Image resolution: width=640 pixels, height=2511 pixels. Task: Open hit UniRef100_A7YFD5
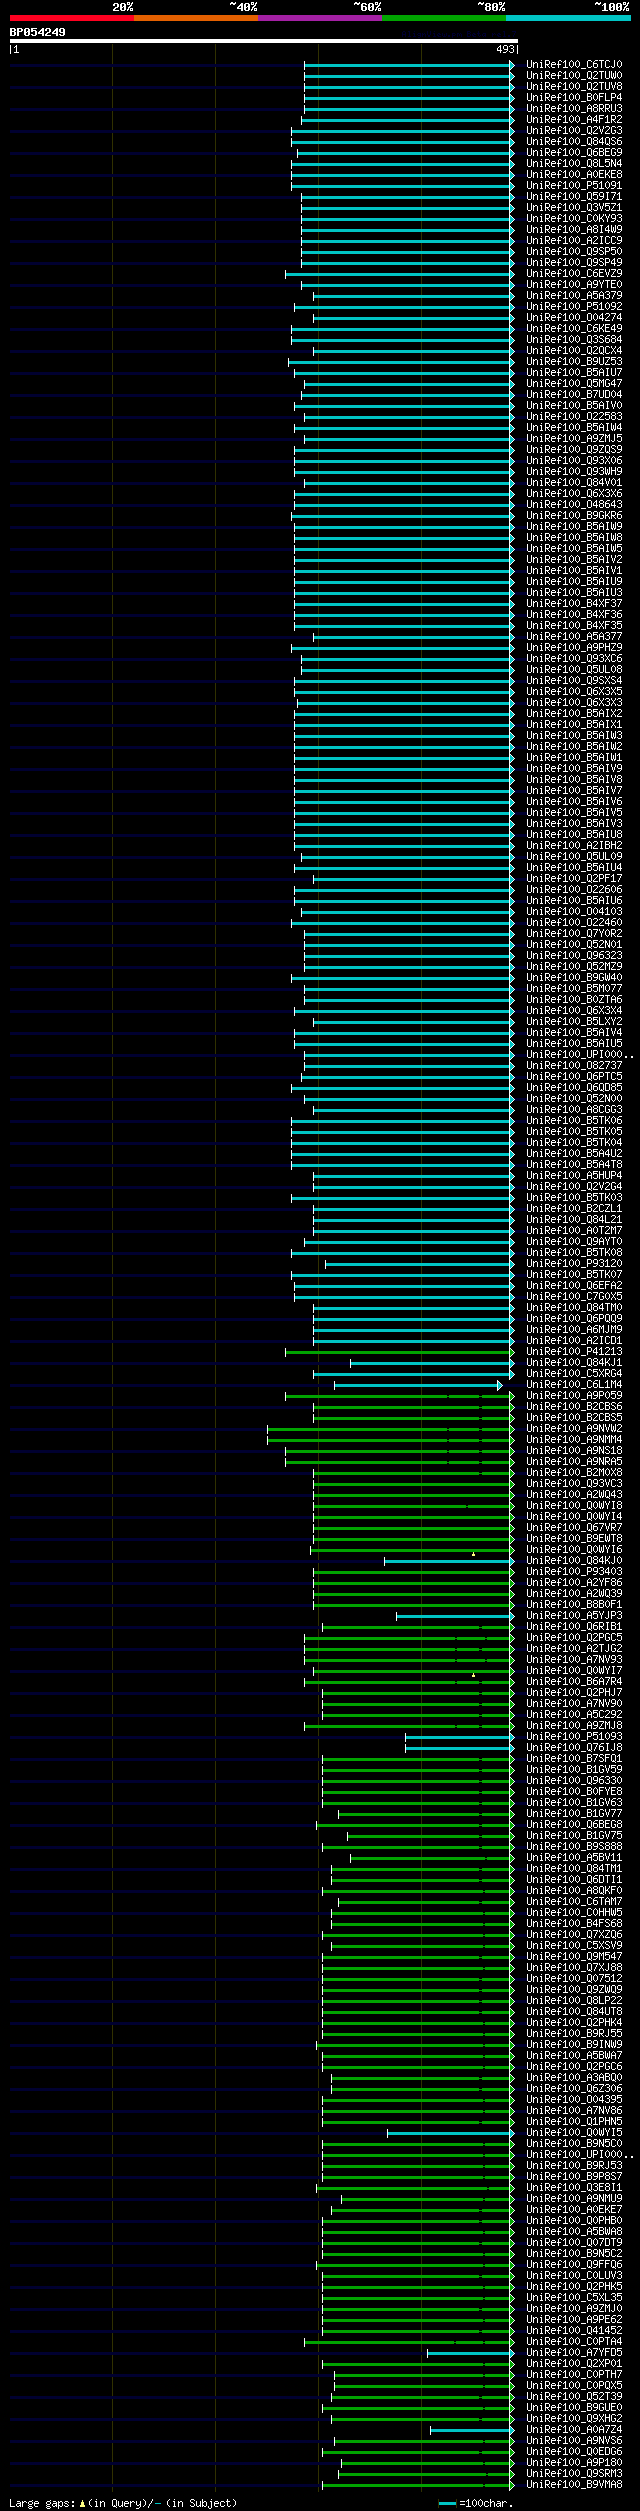pos(574,2353)
